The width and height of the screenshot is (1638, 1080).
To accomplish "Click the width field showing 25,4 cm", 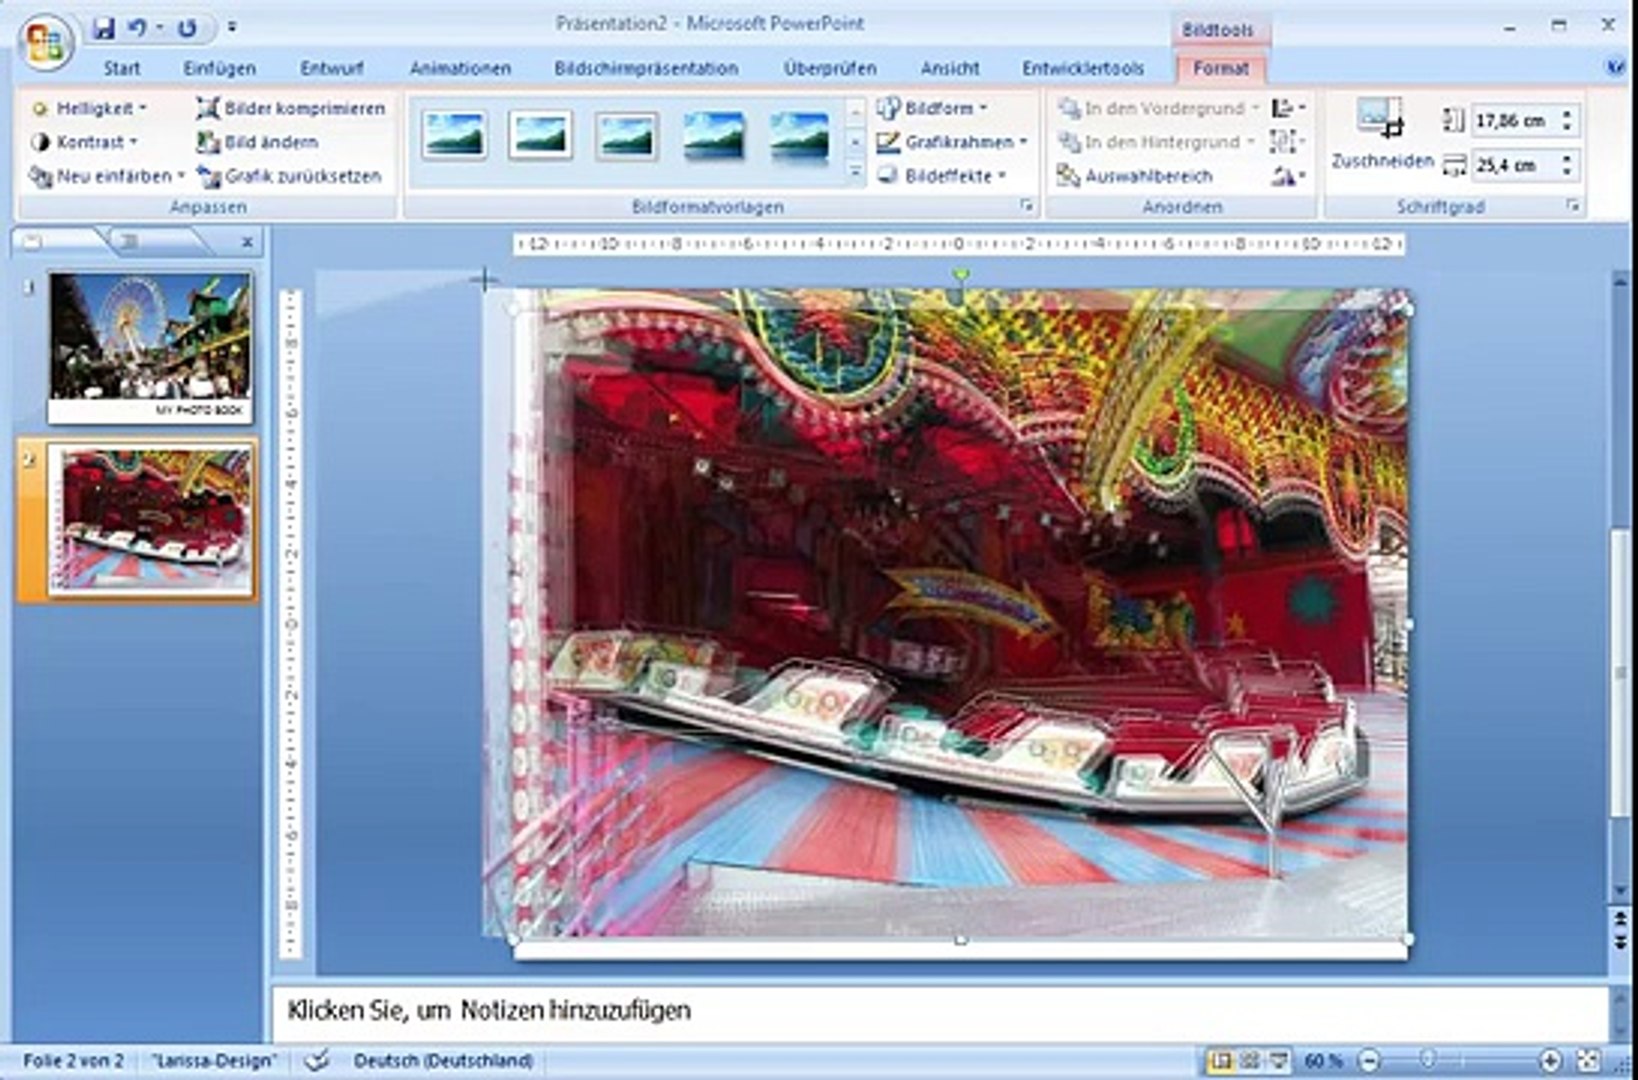I will click(x=1513, y=165).
